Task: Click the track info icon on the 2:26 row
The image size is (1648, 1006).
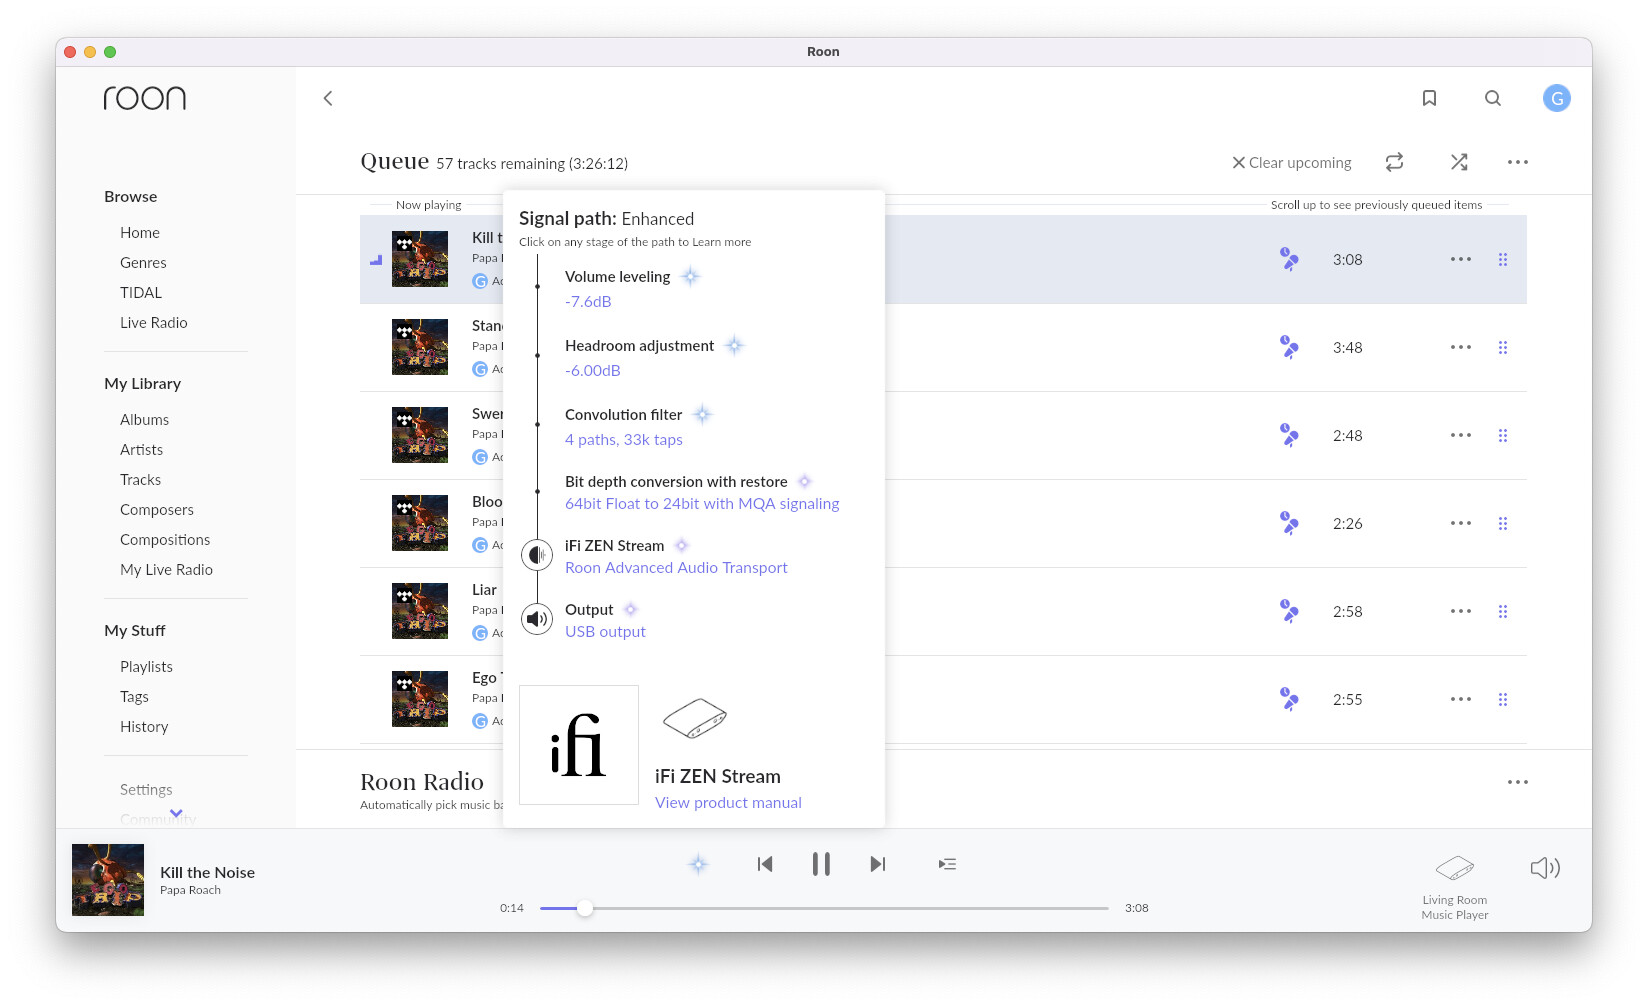Action: click(x=1289, y=523)
